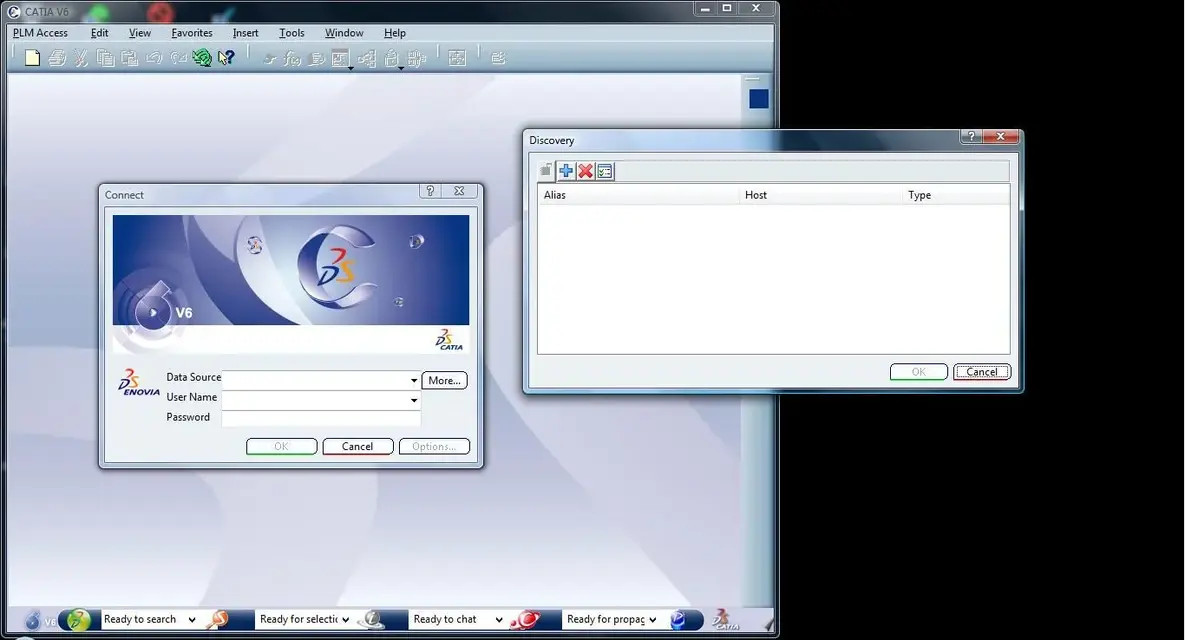Open the Ready for propagate dropdown
Image resolution: width=1185 pixels, height=640 pixels.
pos(652,620)
